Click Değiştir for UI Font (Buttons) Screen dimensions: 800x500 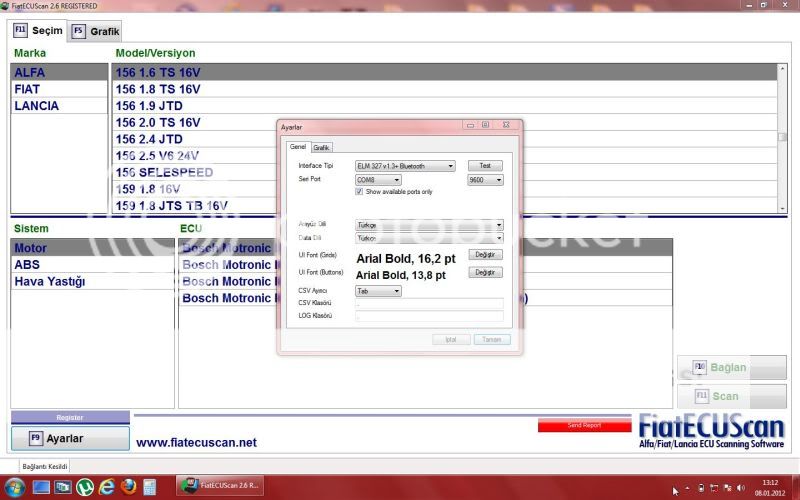[x=485, y=272]
